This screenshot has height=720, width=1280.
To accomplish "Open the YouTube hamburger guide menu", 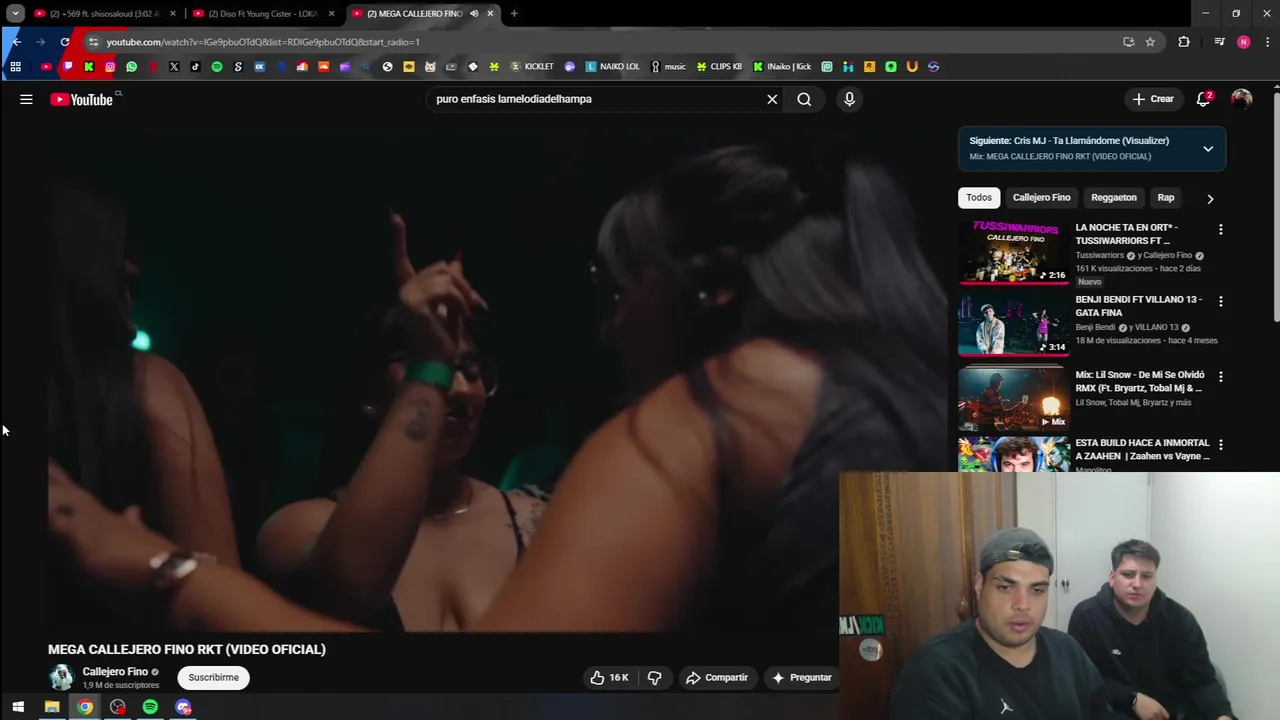I will point(26,99).
